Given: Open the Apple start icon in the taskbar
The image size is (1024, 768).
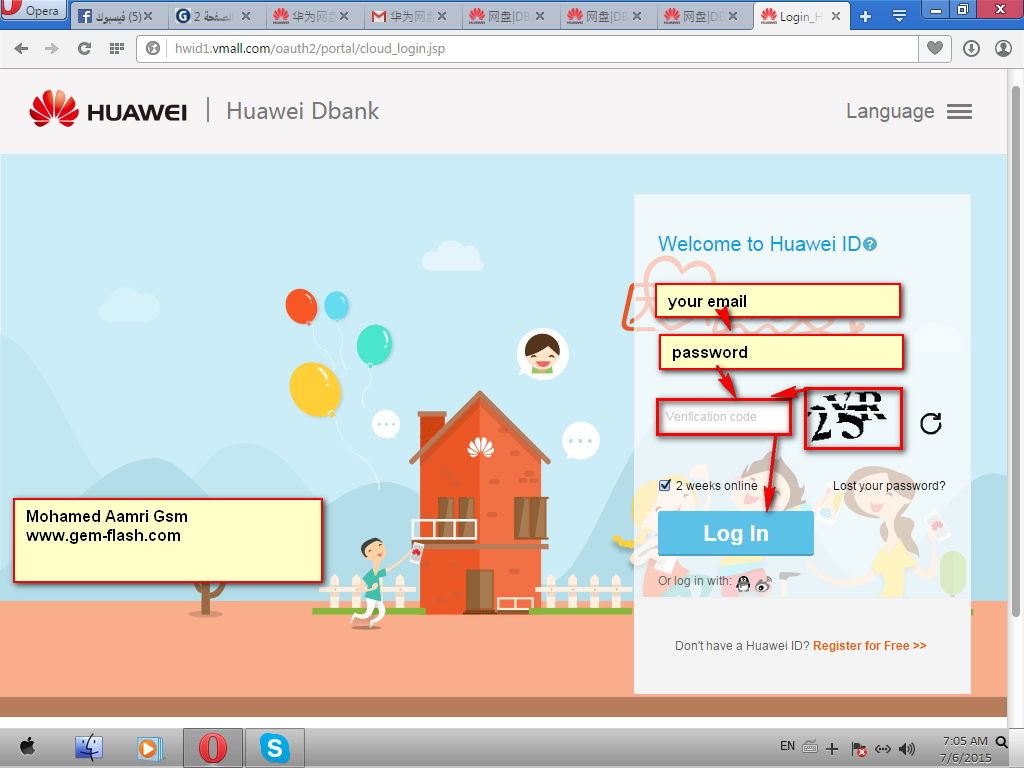Looking at the screenshot, I should click(x=27, y=746).
